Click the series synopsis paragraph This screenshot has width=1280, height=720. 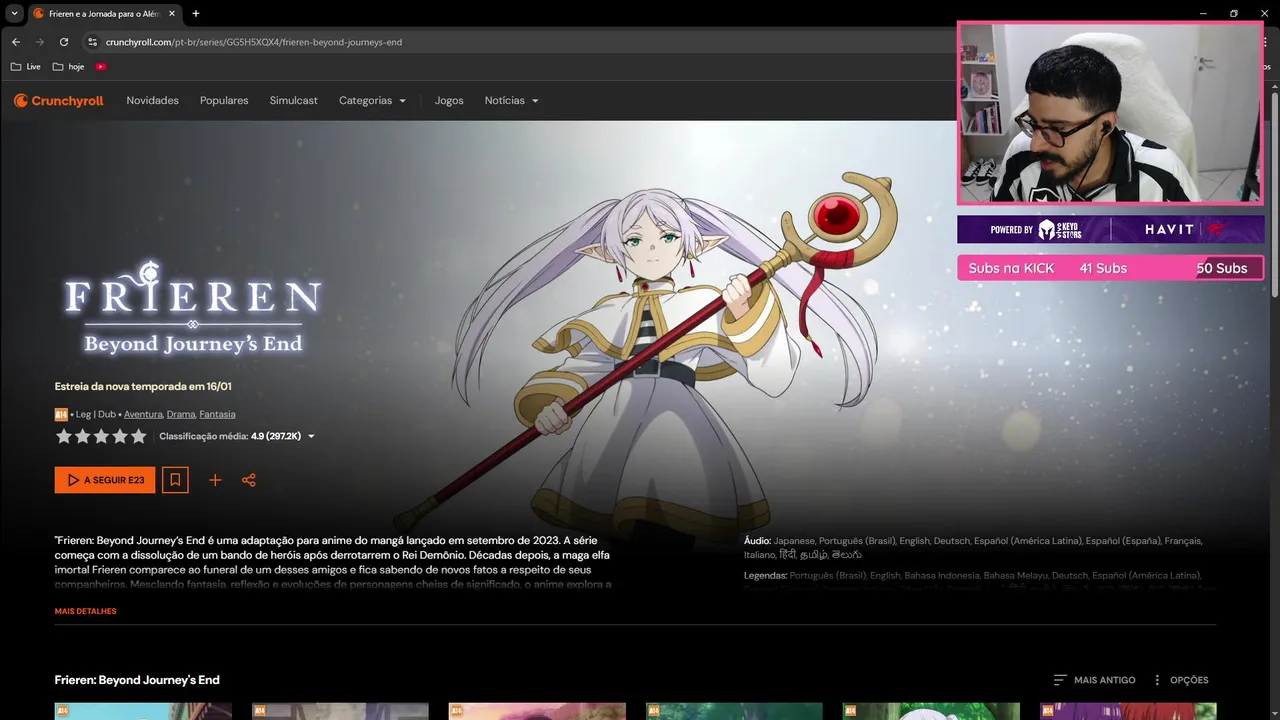(333, 562)
